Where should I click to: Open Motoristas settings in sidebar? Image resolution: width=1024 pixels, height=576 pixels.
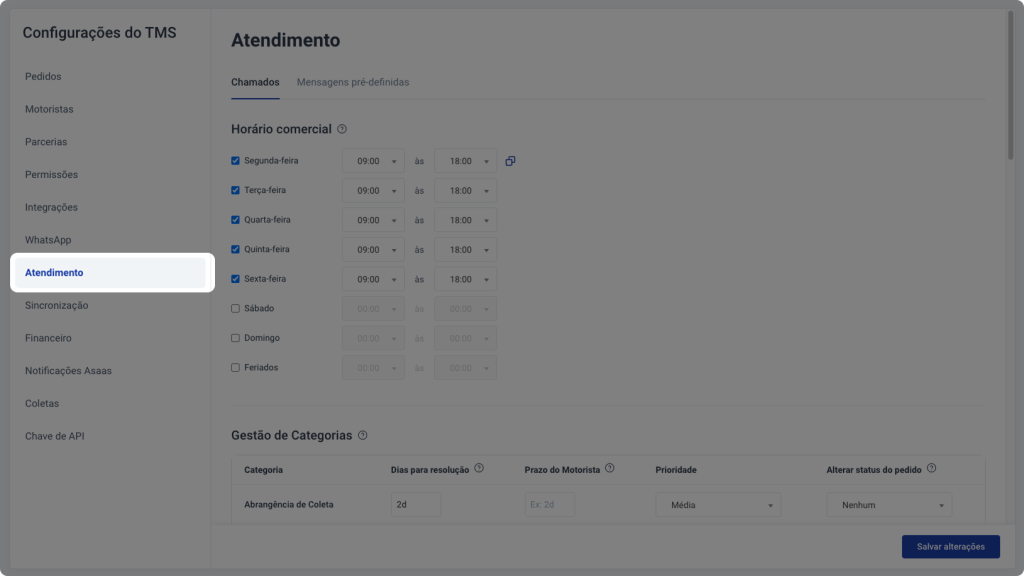[49, 109]
